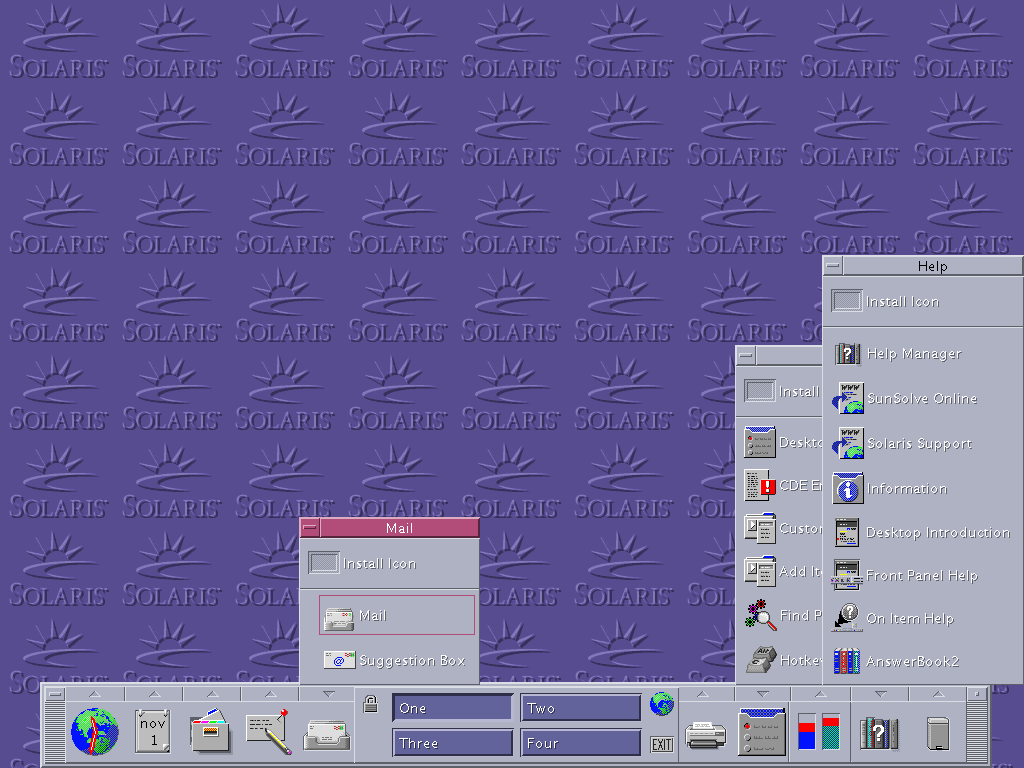
Task: Open the Add Item to Menu icon
Action: (x=783, y=571)
